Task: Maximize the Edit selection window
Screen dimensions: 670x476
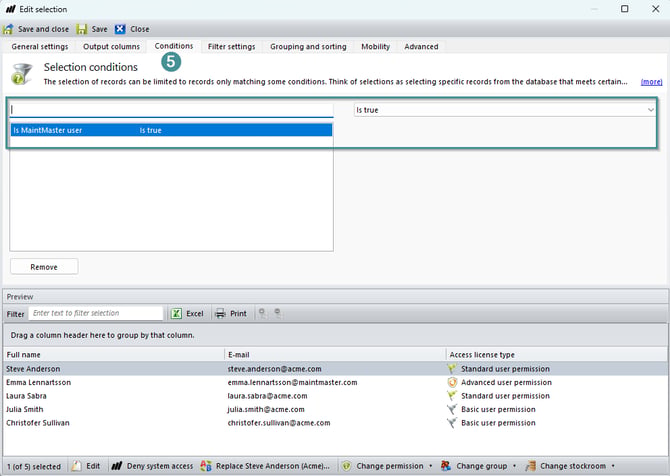Action: [625, 9]
